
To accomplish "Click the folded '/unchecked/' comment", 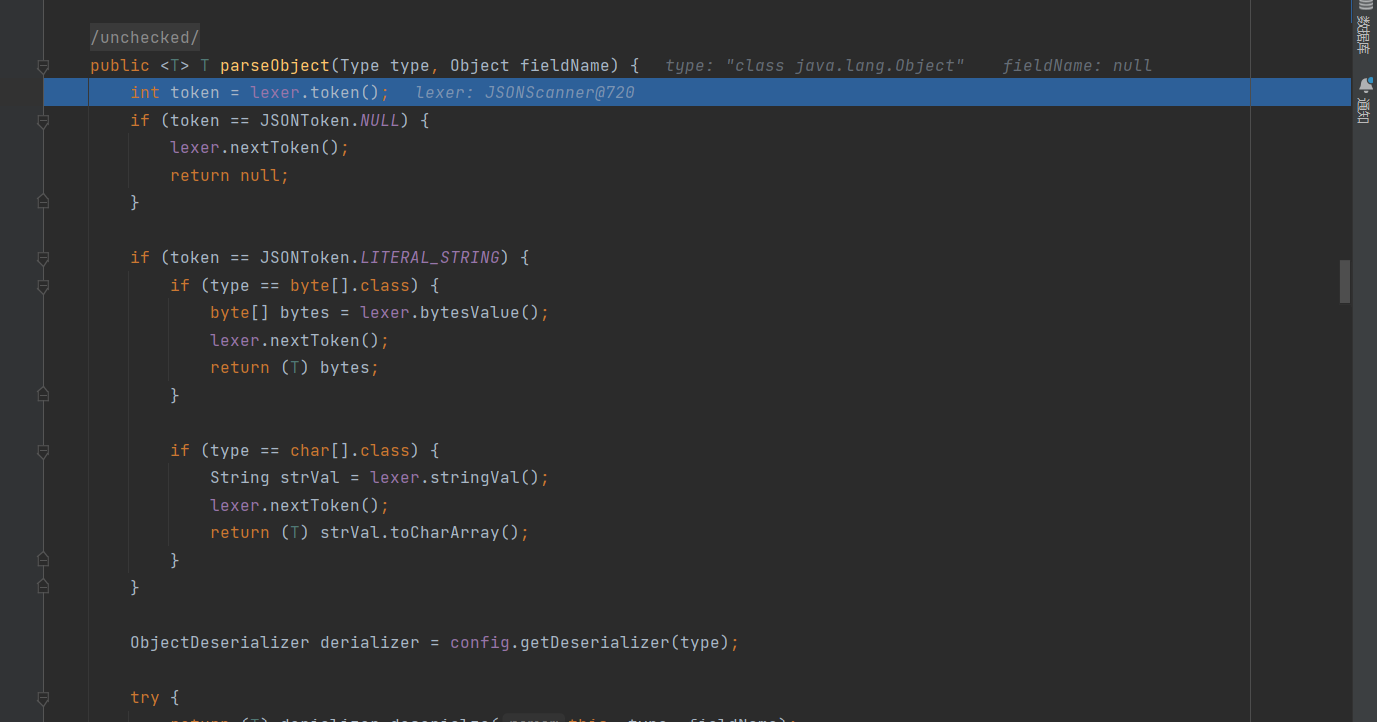I will pyautogui.click(x=145, y=38).
